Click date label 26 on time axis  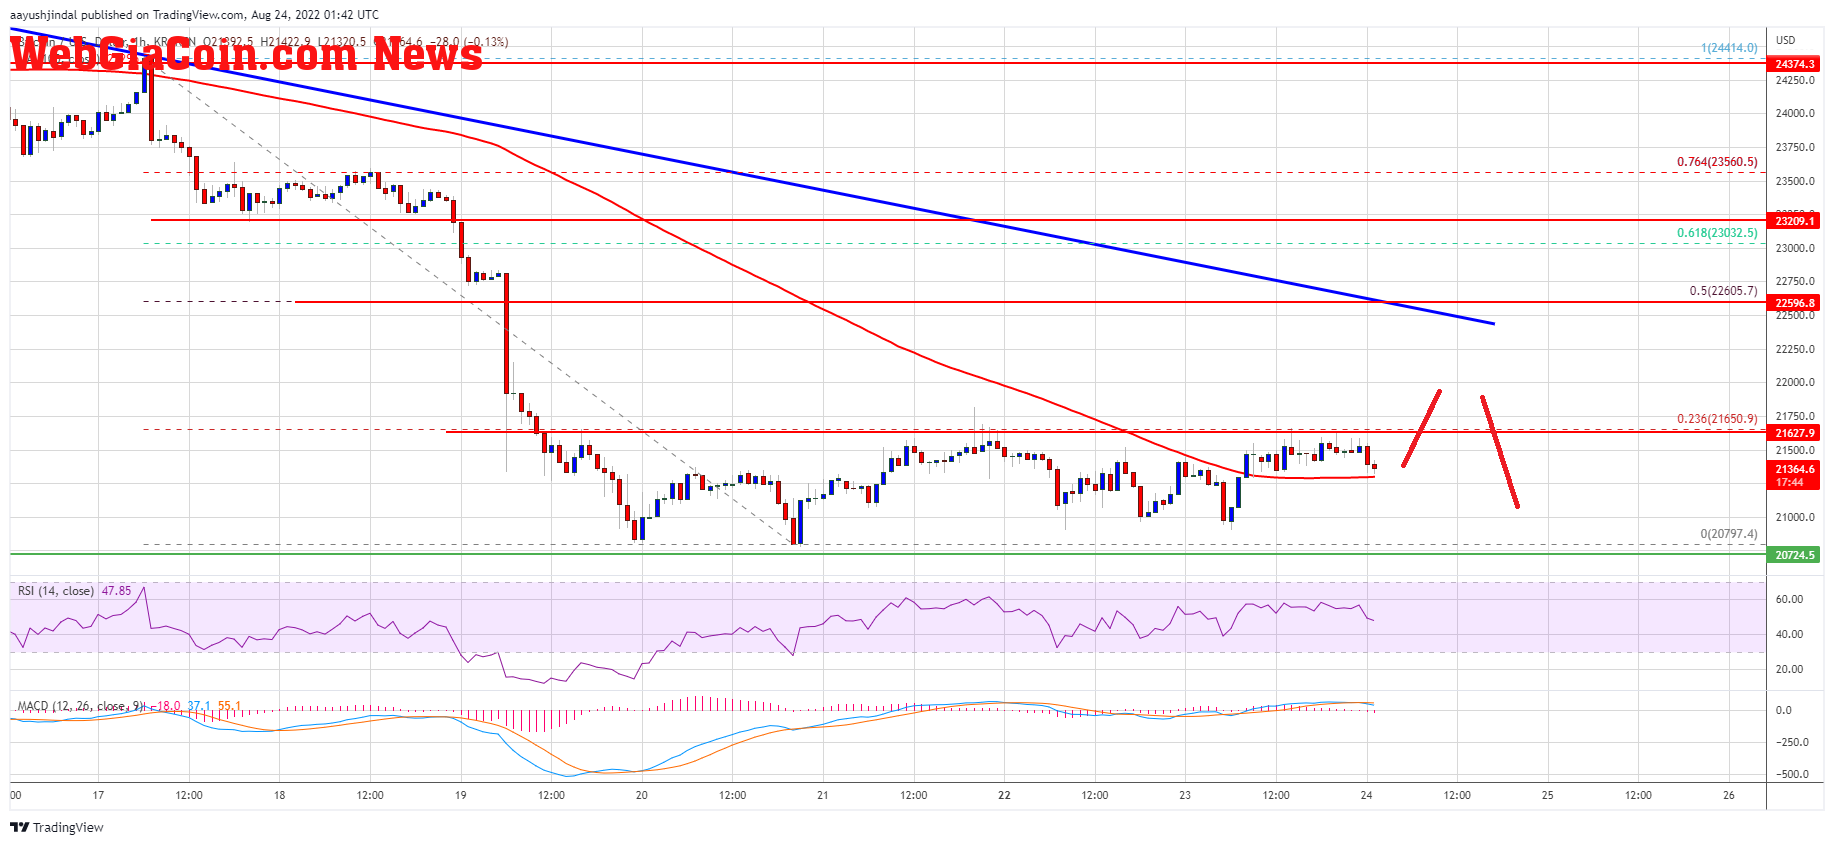click(1729, 796)
